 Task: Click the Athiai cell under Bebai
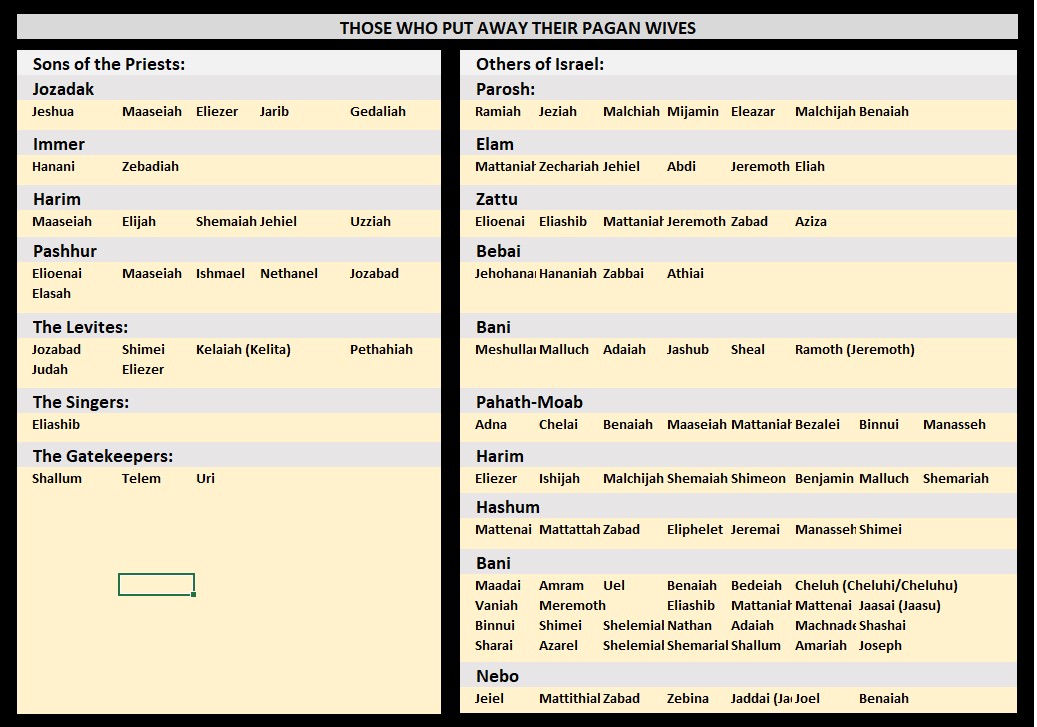[685, 273]
